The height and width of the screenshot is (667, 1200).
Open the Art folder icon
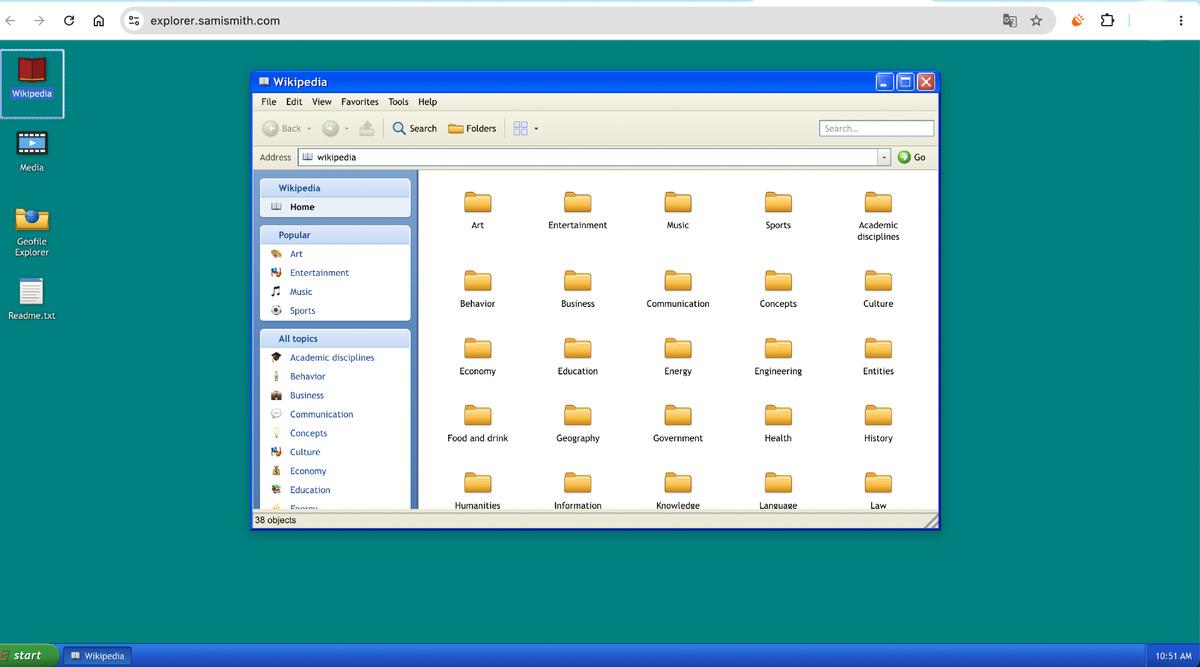coord(477,202)
